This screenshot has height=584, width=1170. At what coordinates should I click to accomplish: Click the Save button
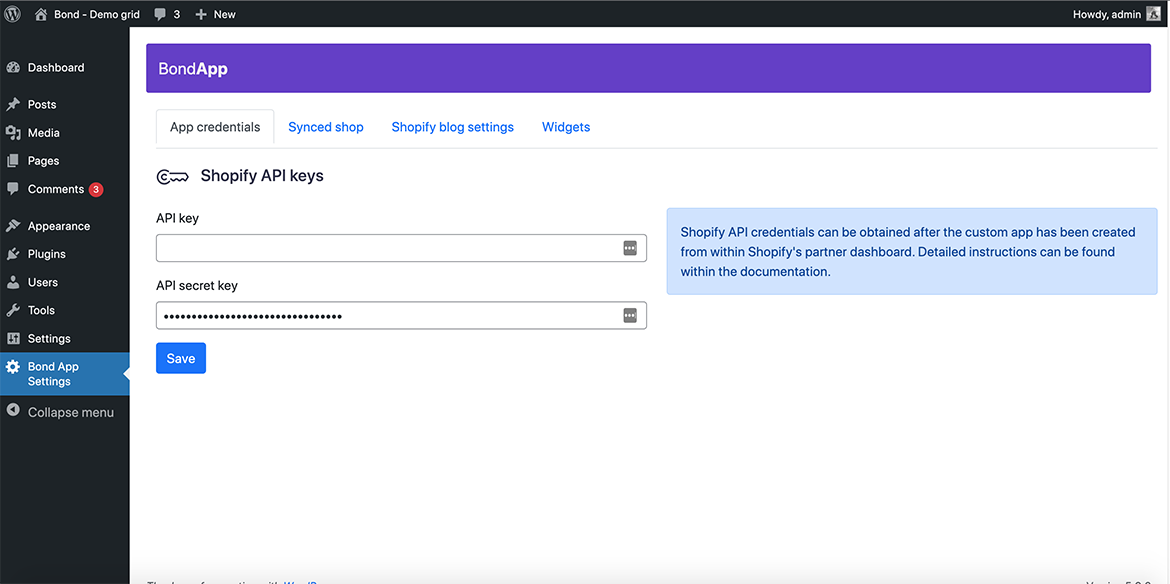(x=181, y=358)
